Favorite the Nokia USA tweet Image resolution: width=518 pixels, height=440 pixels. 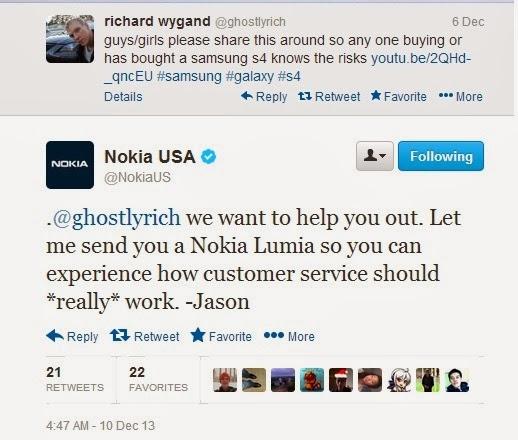click(x=221, y=336)
